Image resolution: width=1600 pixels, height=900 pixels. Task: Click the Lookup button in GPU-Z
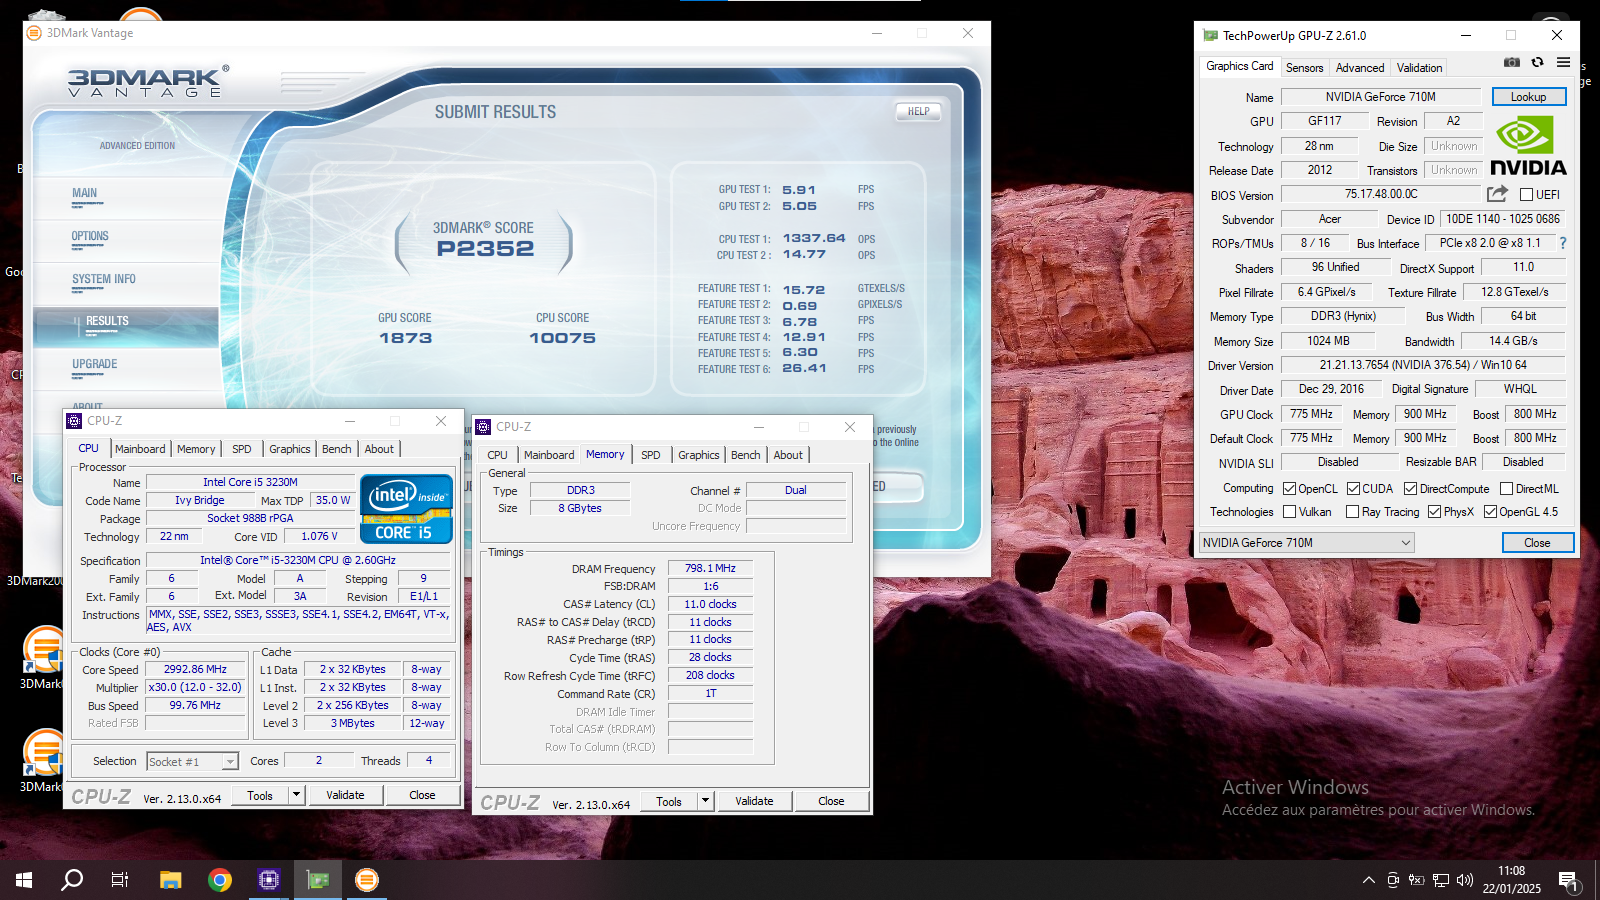1528,97
